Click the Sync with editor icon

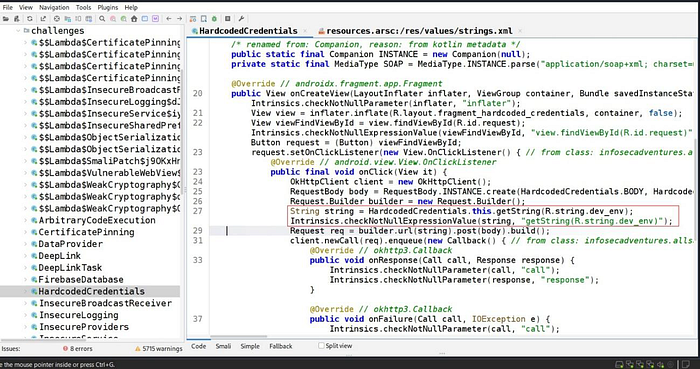tap(57, 19)
